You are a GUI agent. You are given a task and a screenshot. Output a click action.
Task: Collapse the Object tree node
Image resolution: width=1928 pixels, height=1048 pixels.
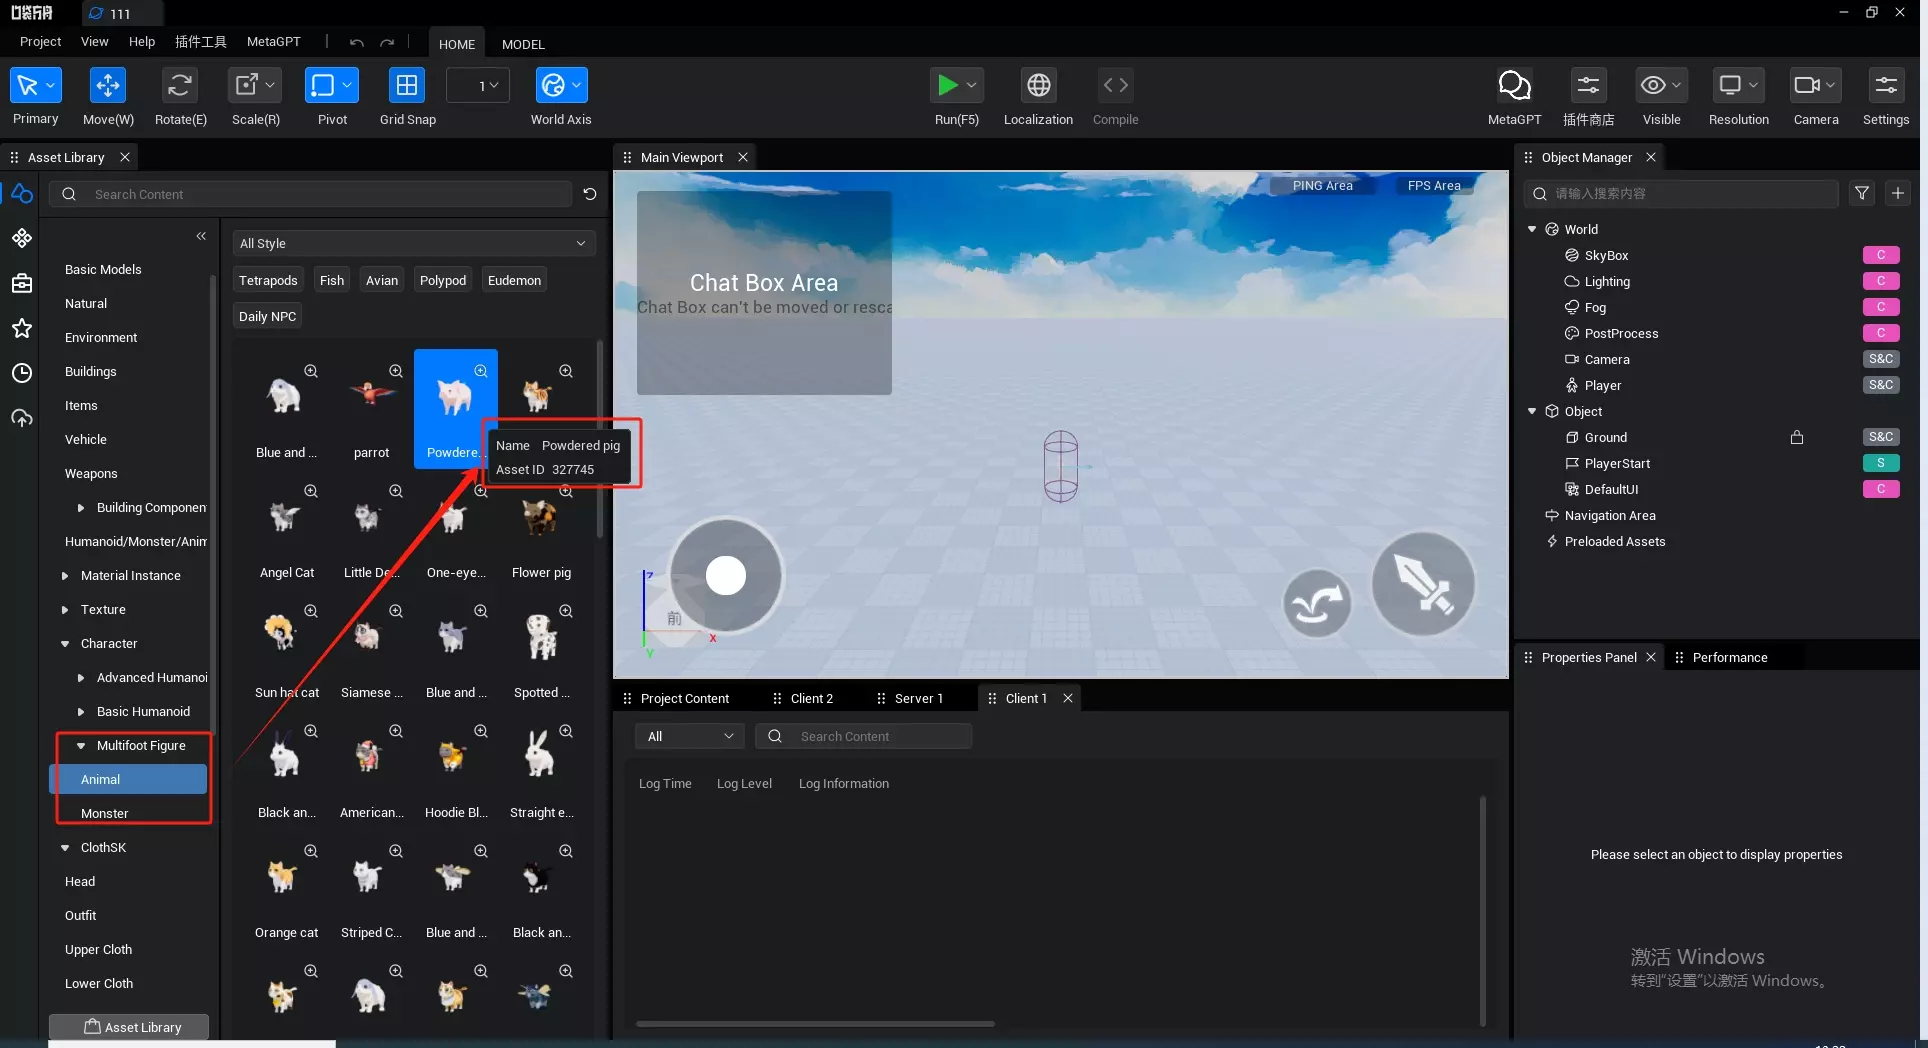click(x=1532, y=411)
